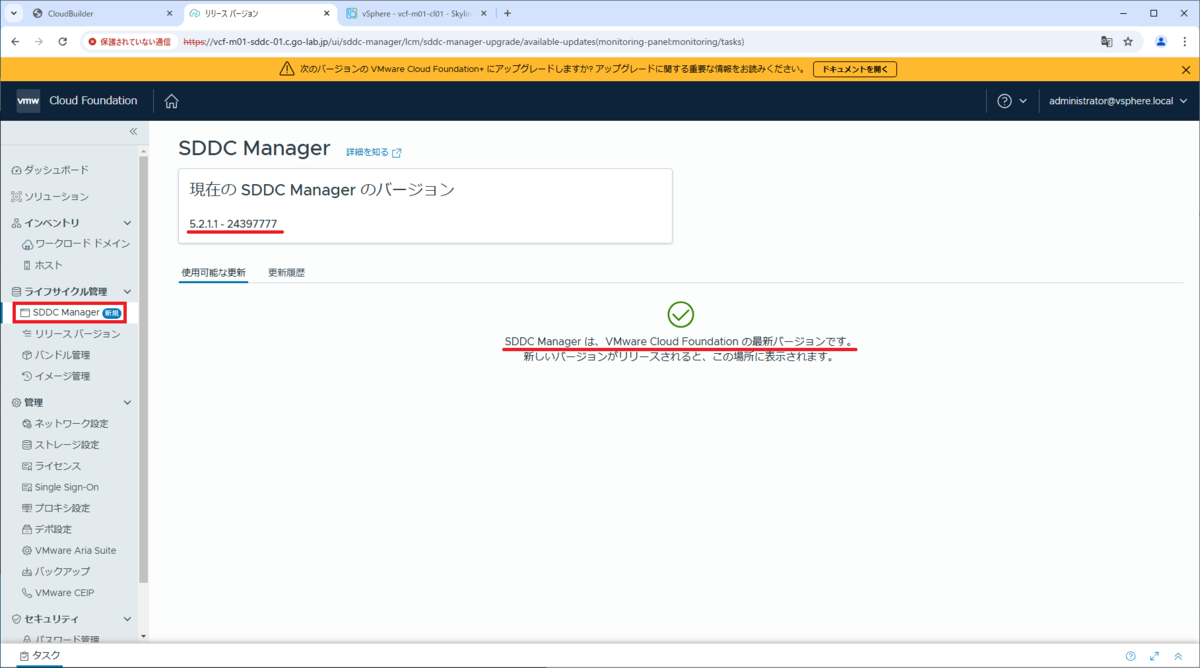Click the translate page icon in address bar
Image resolution: width=1200 pixels, height=668 pixels.
[x=1106, y=42]
